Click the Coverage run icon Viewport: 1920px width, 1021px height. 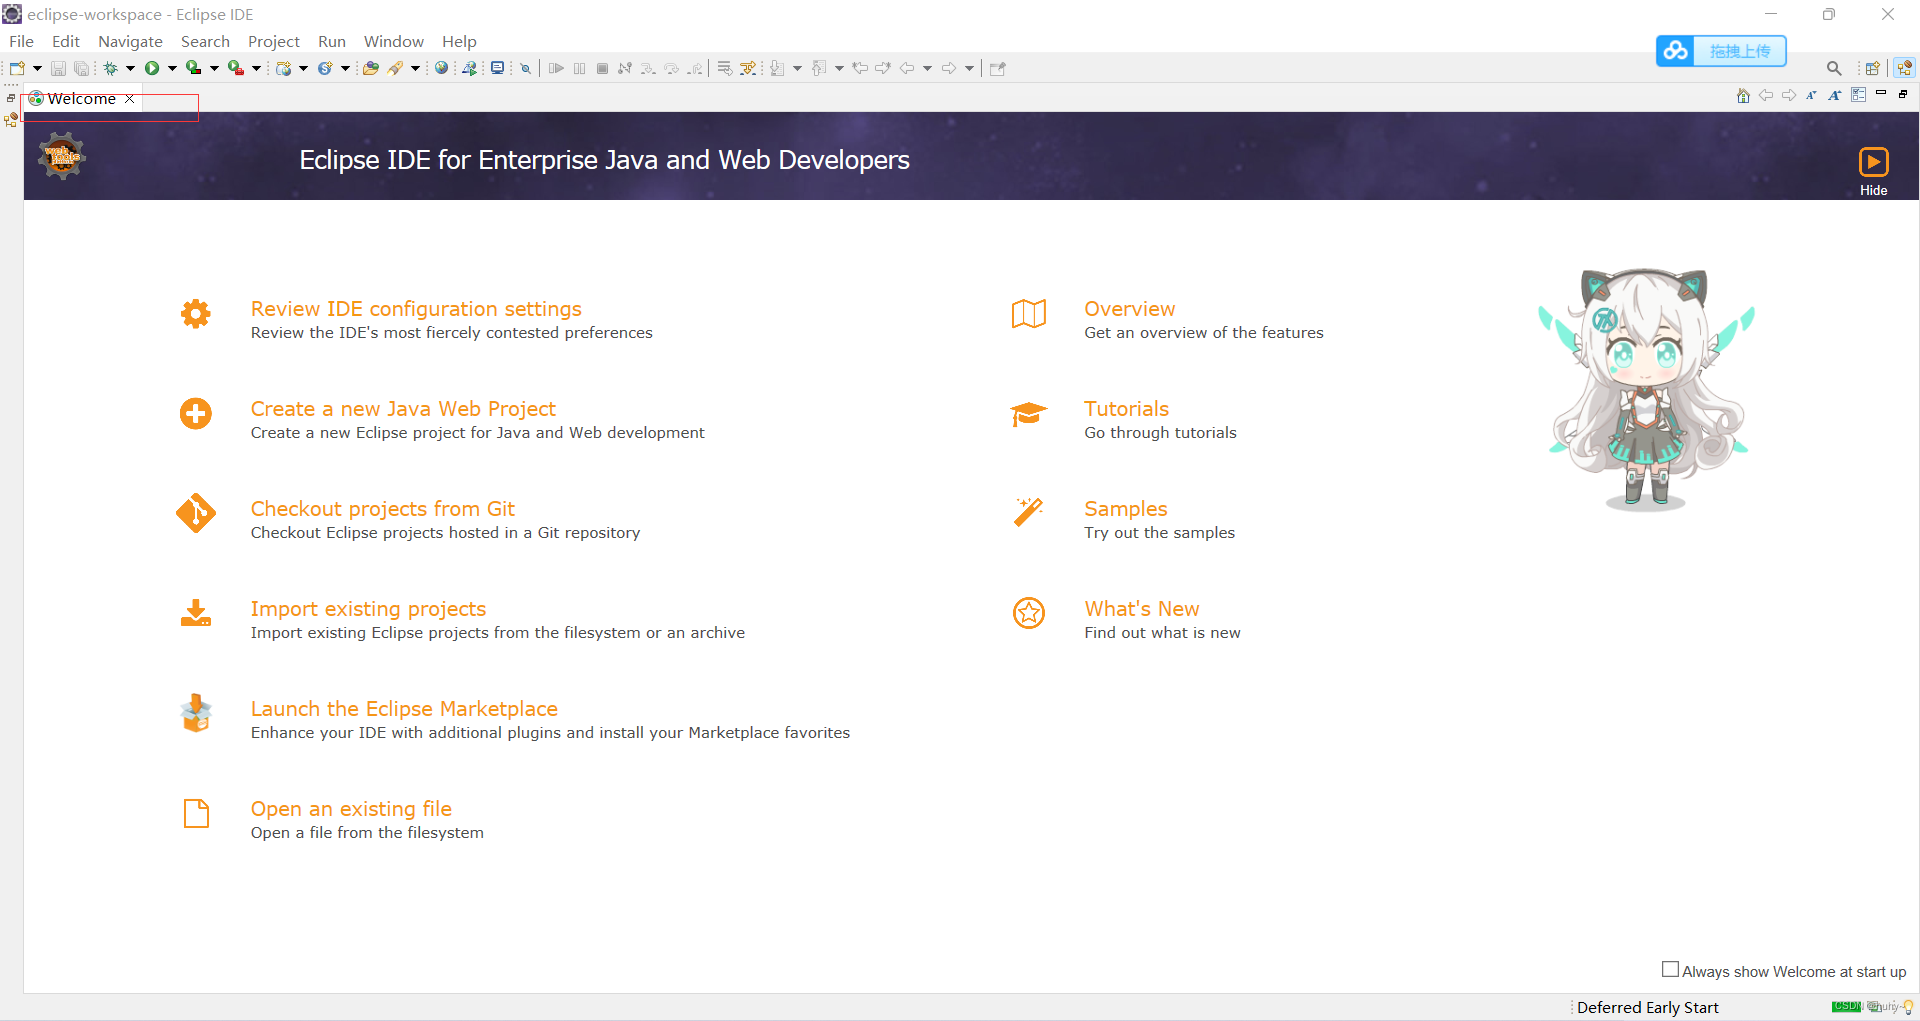click(x=194, y=68)
